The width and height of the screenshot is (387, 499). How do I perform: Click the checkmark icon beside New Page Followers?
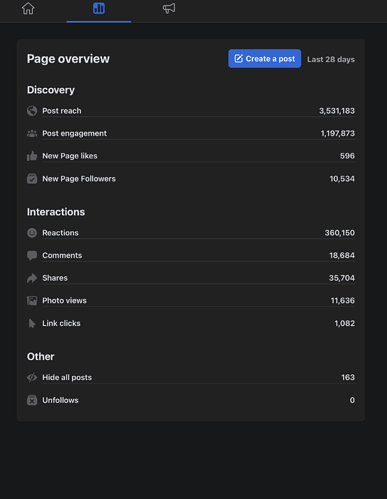click(x=32, y=179)
